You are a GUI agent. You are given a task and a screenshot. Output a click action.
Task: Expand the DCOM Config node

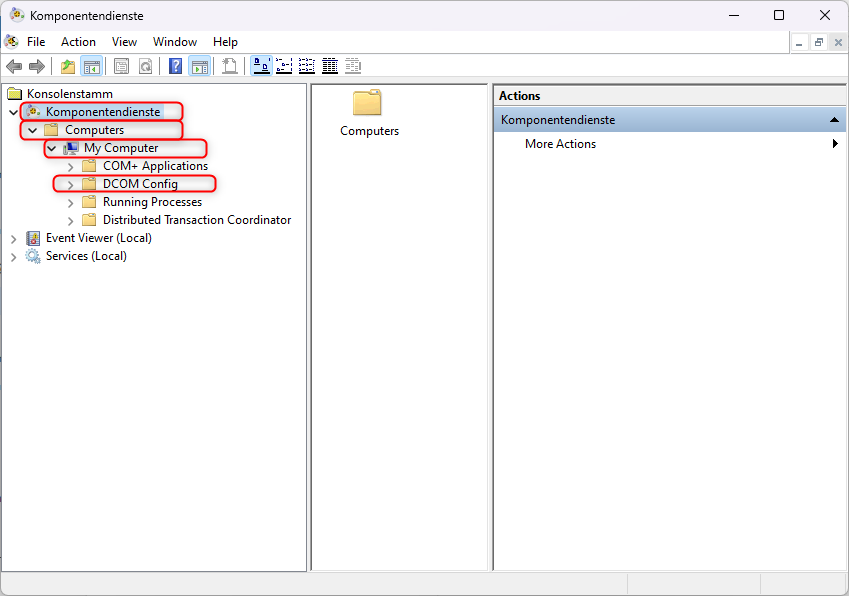click(68, 184)
